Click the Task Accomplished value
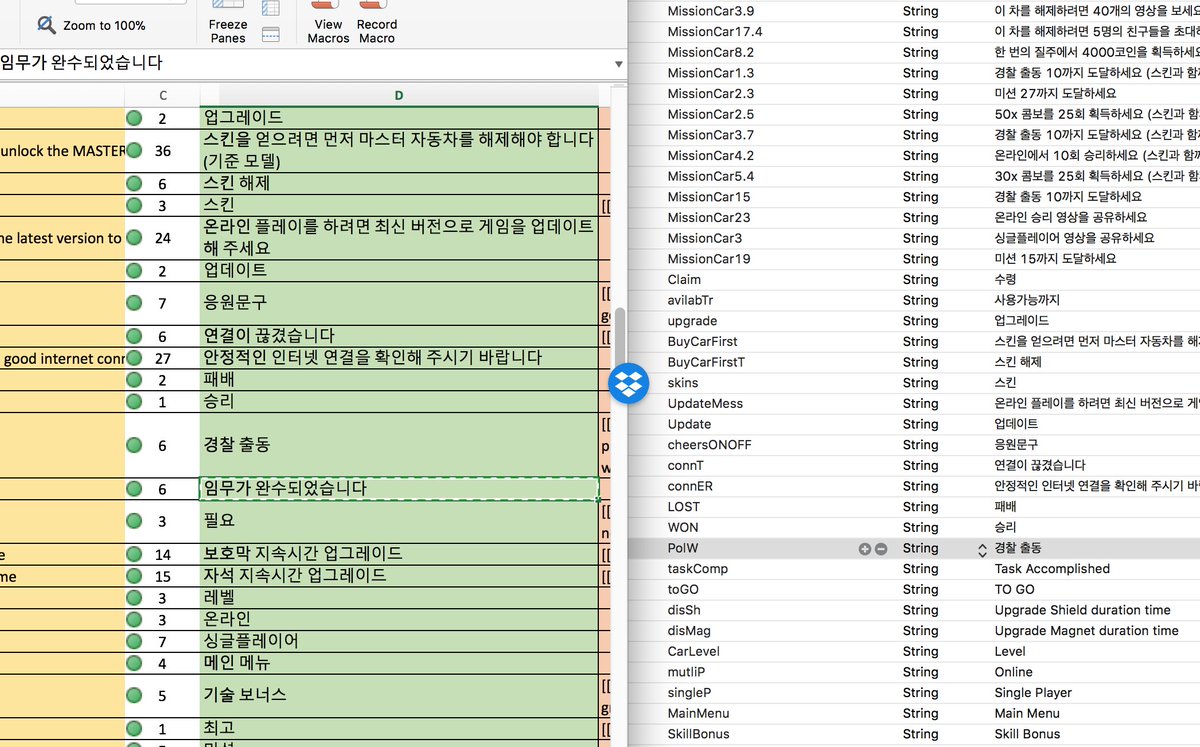 point(1052,569)
